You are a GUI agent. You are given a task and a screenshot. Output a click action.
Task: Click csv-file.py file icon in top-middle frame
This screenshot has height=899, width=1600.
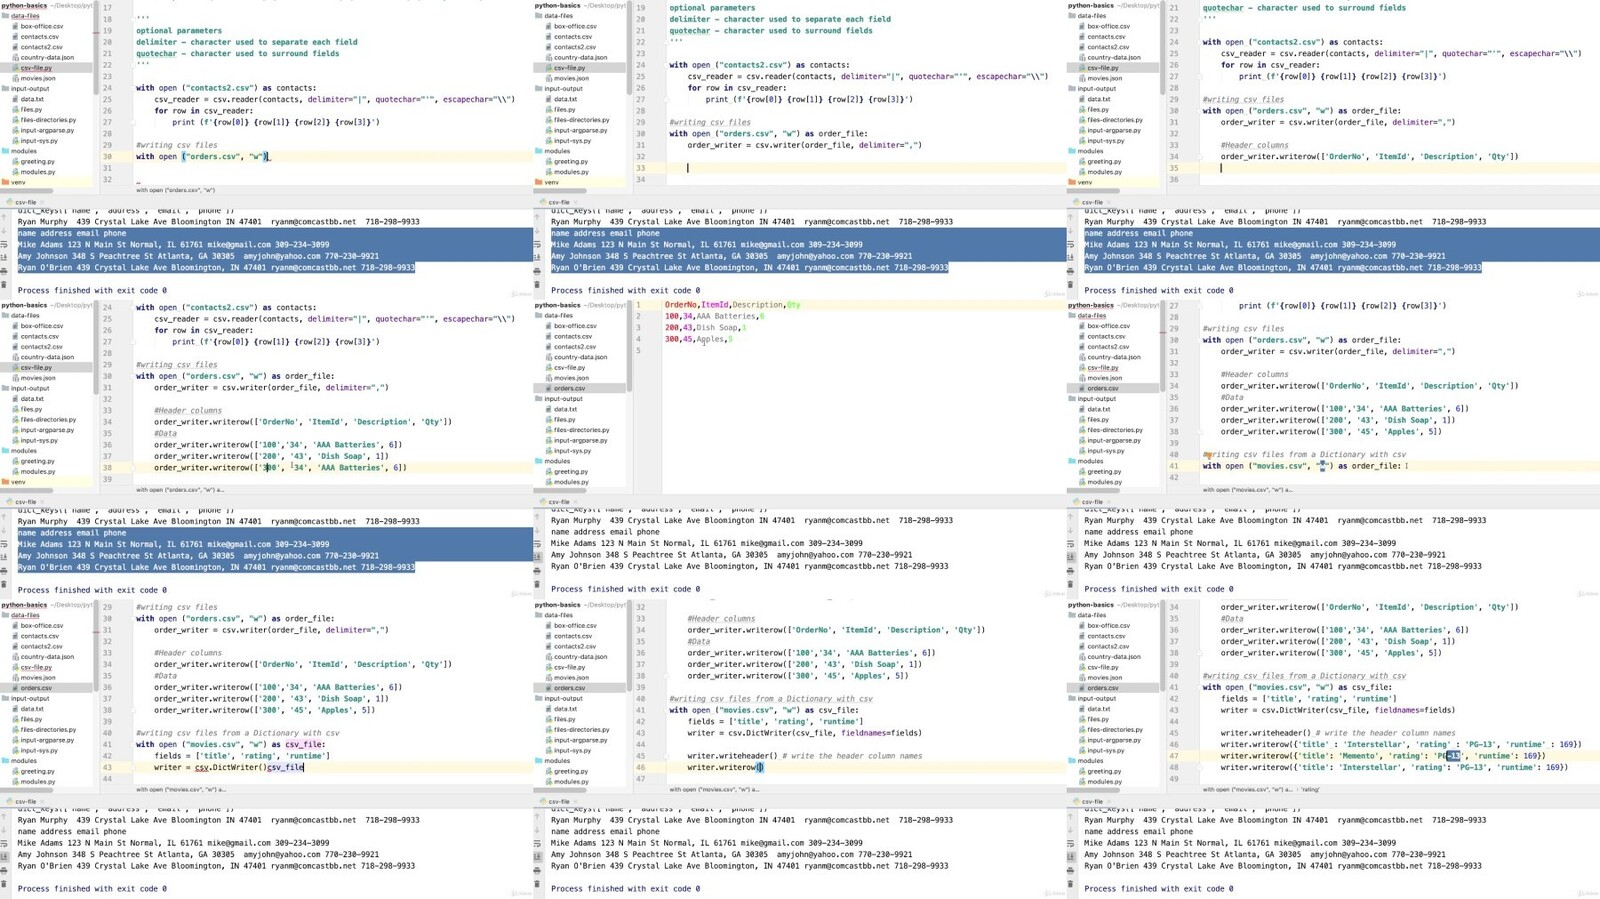[x=549, y=68]
